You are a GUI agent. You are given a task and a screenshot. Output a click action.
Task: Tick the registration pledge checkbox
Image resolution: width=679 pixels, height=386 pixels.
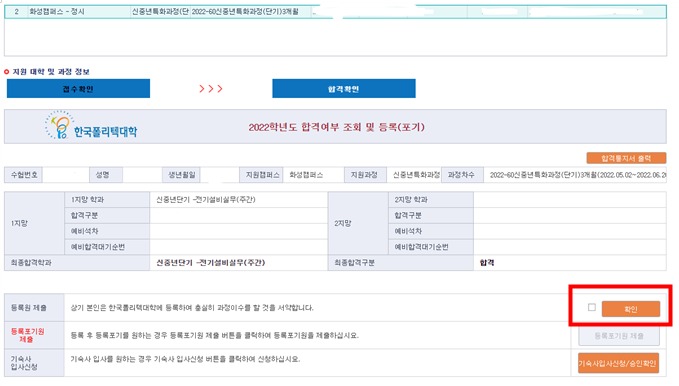(x=592, y=307)
